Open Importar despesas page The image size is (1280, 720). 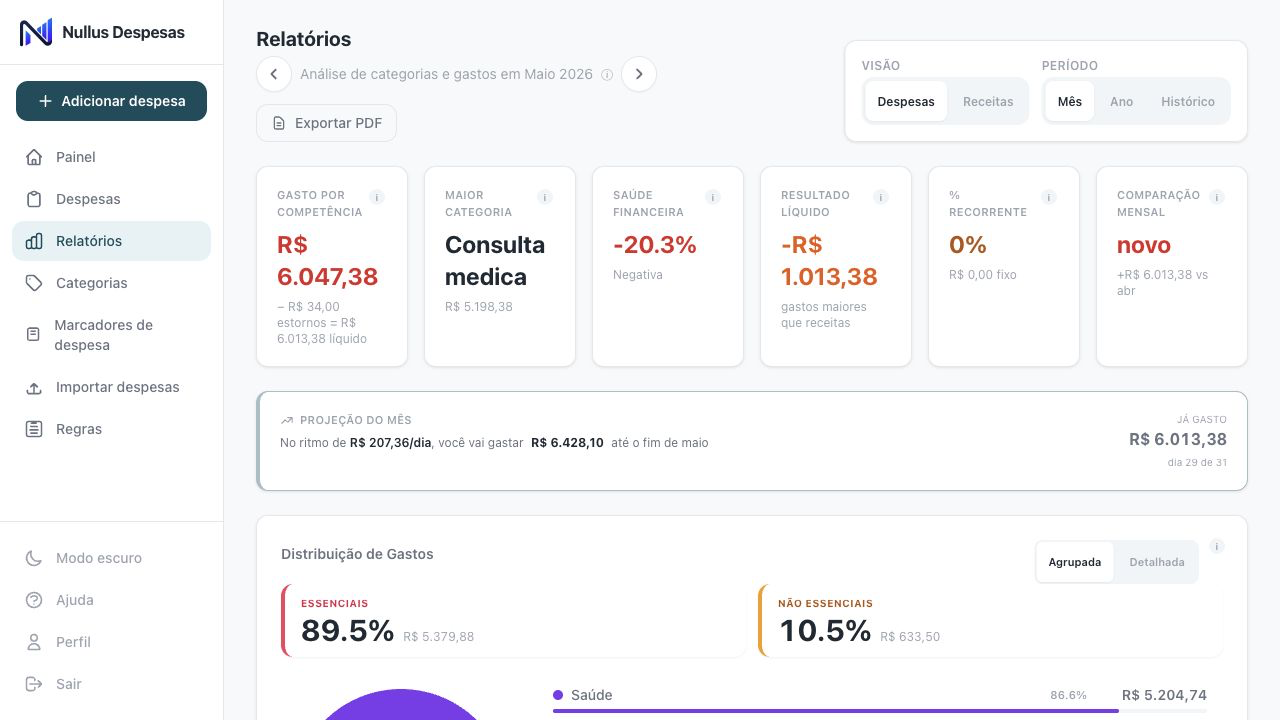[x=112, y=387]
